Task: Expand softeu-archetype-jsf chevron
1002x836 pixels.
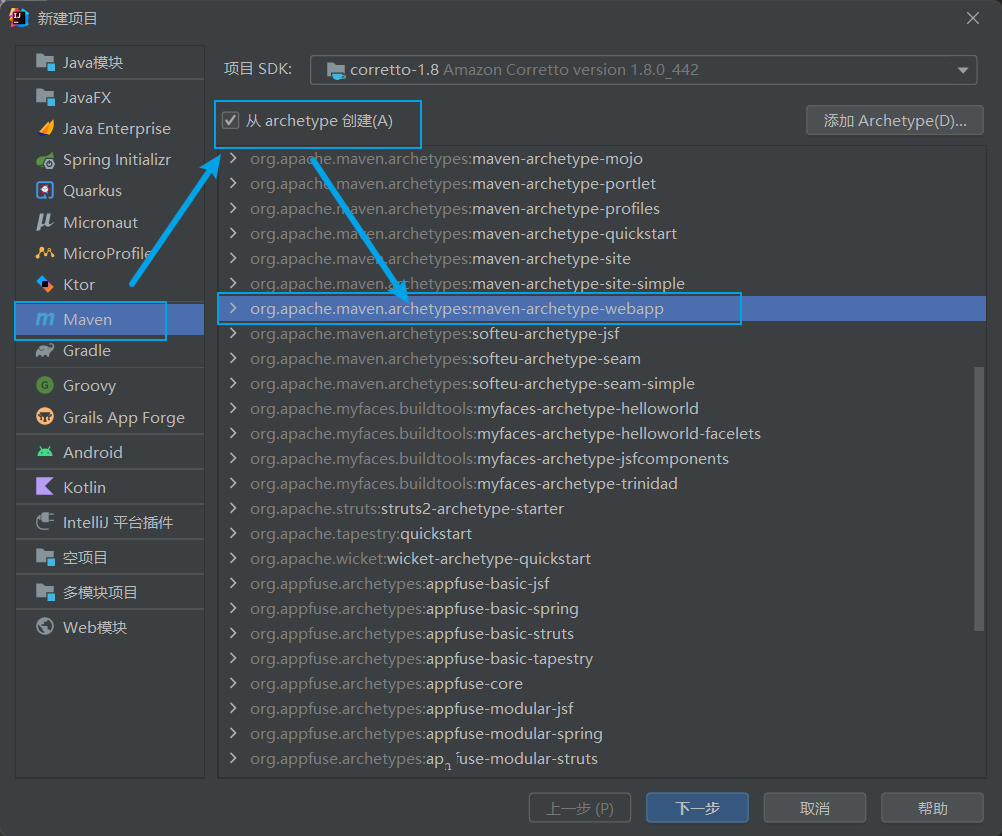Action: (x=233, y=334)
